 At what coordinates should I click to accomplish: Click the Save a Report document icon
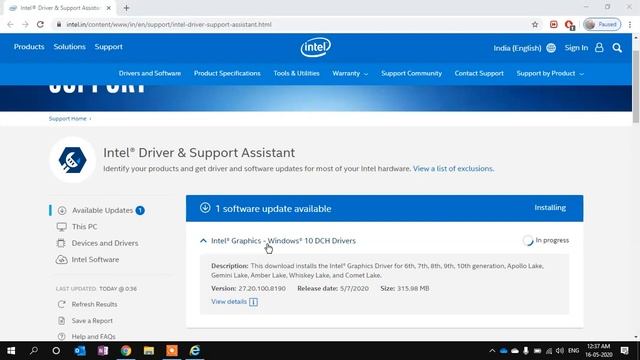pos(62,320)
